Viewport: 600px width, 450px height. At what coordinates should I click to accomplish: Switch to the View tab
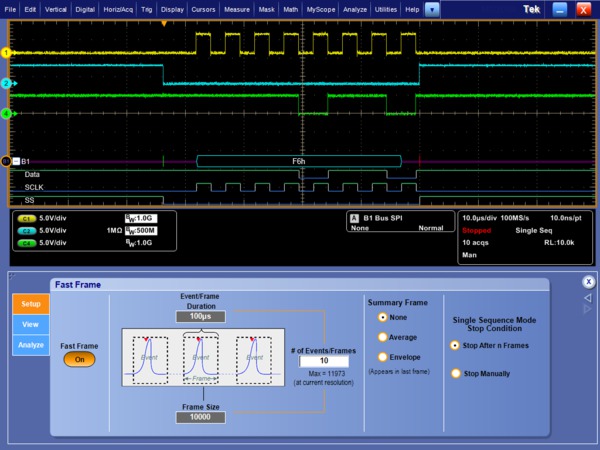(x=30, y=324)
